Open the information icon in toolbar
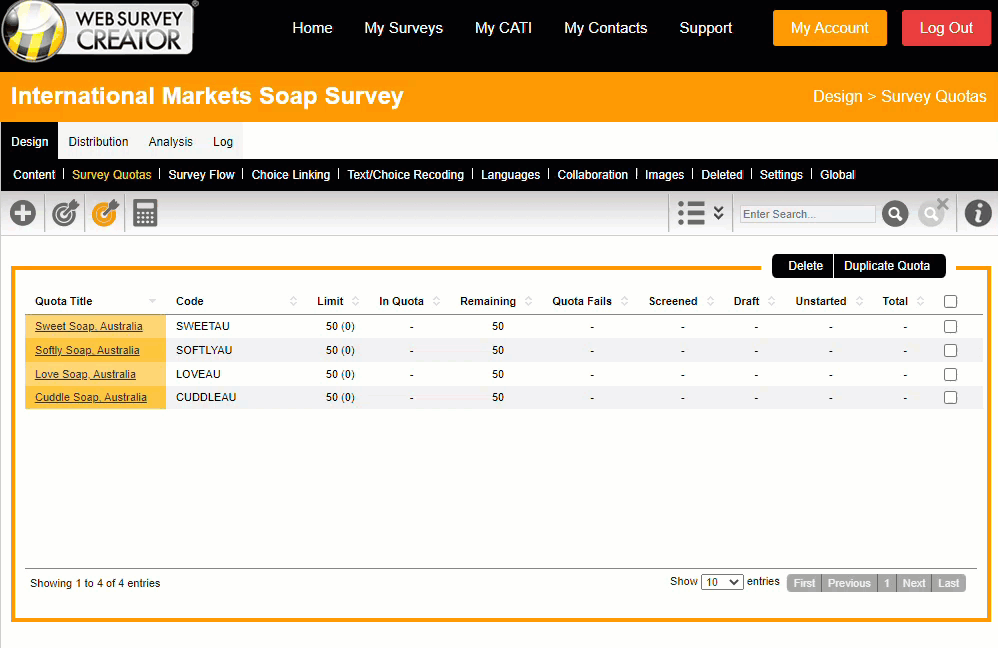 pyautogui.click(x=978, y=213)
